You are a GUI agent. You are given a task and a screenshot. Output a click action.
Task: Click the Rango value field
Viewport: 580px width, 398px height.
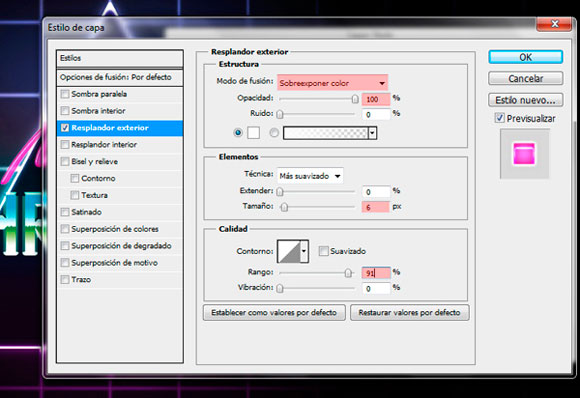(376, 273)
